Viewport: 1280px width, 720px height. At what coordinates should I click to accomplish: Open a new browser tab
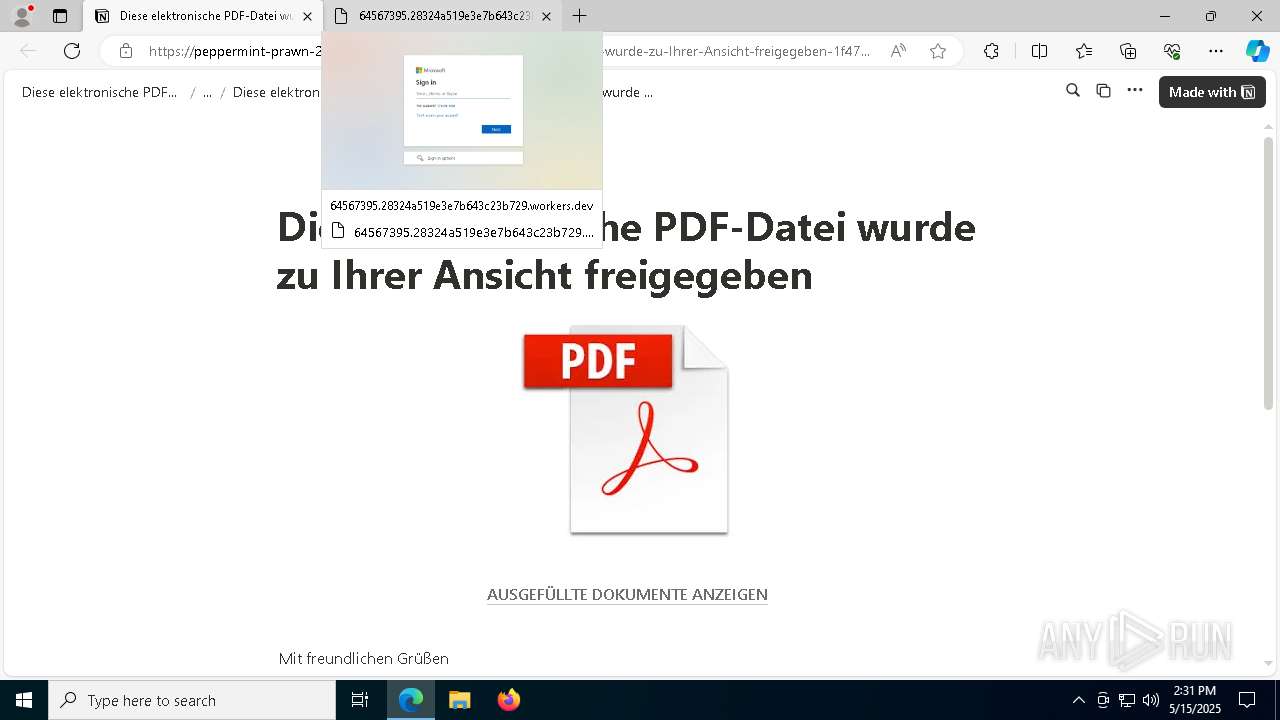point(579,16)
